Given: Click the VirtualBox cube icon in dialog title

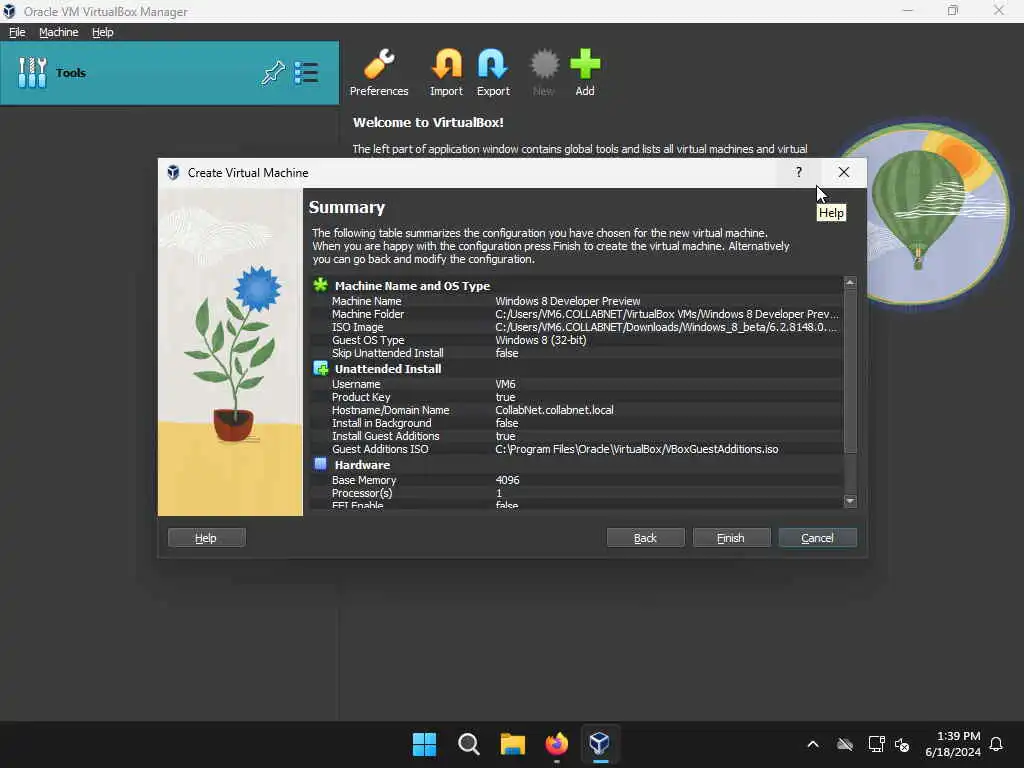Looking at the screenshot, I should pyautogui.click(x=173, y=172).
